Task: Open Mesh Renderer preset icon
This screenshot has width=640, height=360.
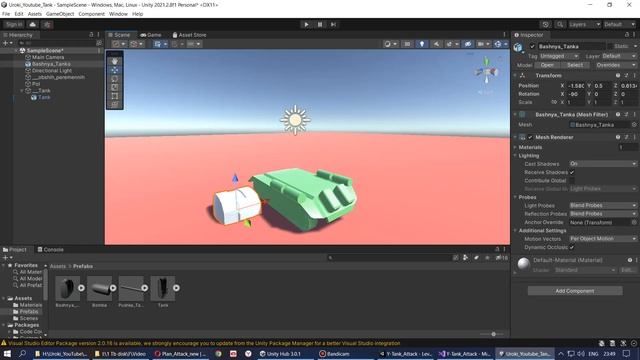Action: 627,137
